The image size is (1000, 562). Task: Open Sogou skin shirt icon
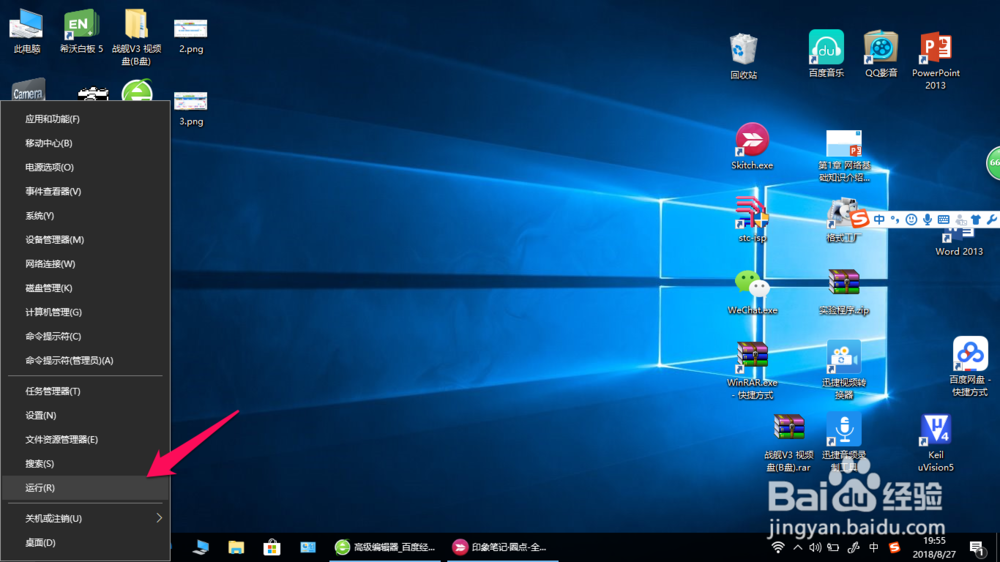point(976,219)
